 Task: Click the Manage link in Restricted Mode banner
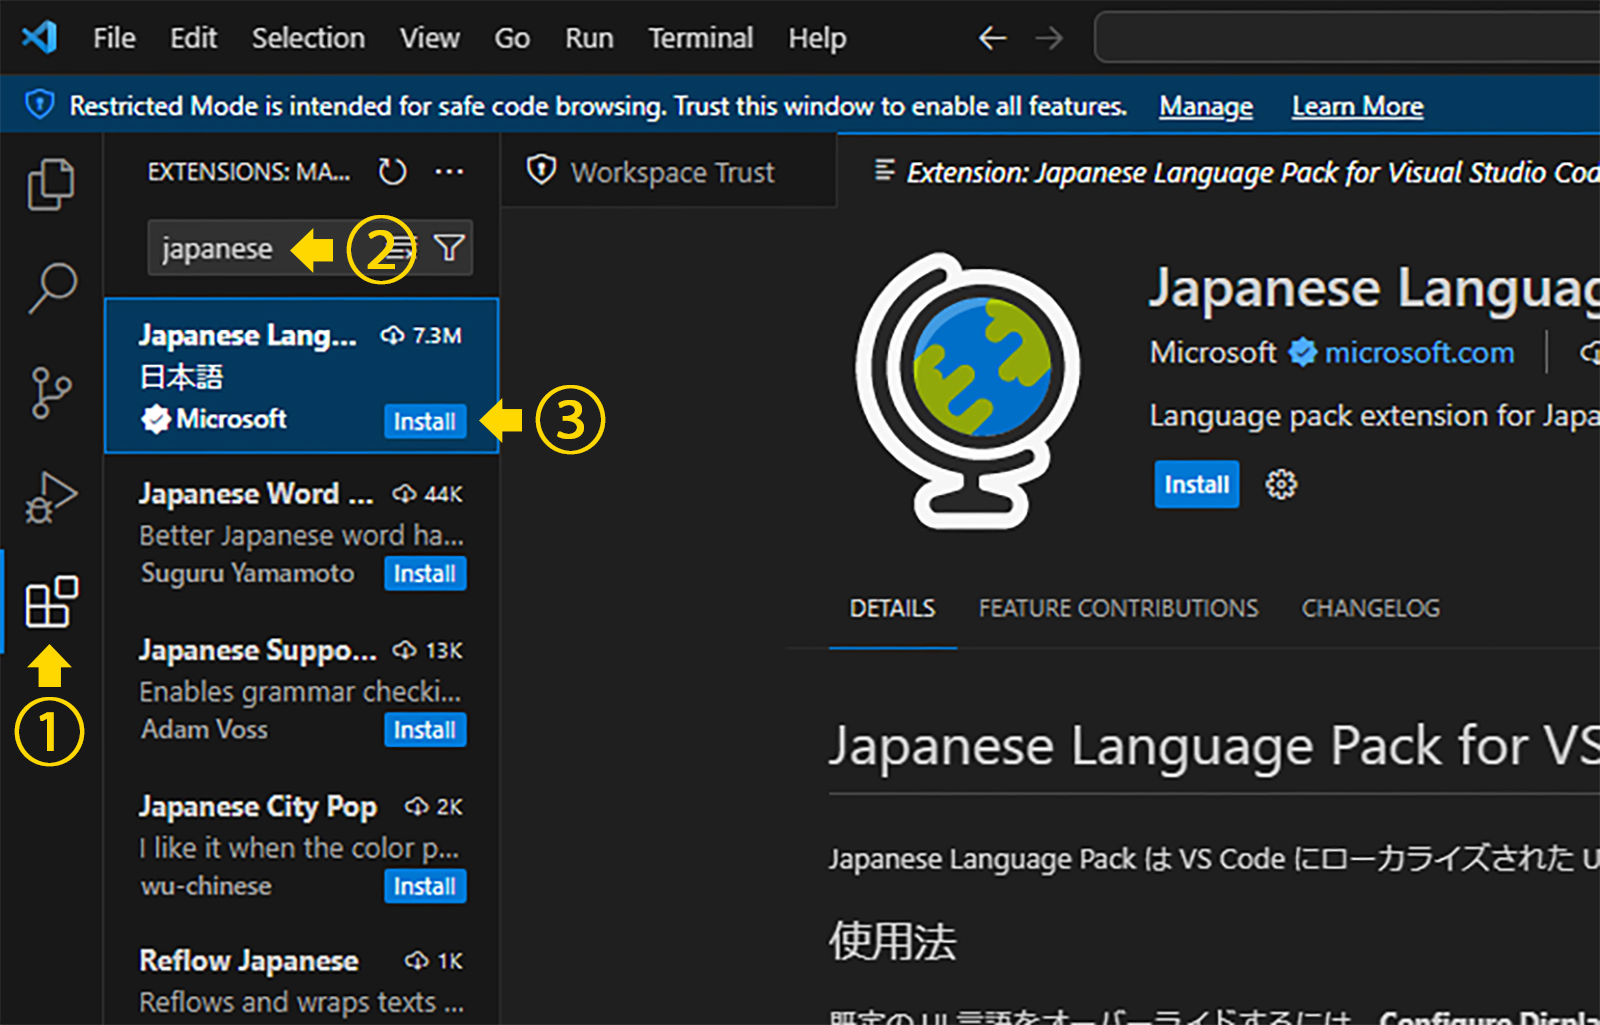1206,106
